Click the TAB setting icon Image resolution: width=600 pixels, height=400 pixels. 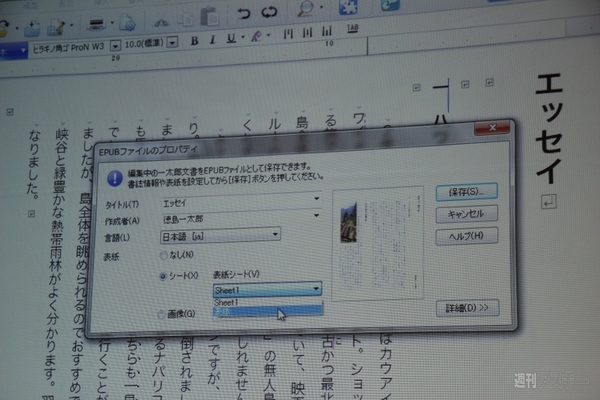(352, 28)
